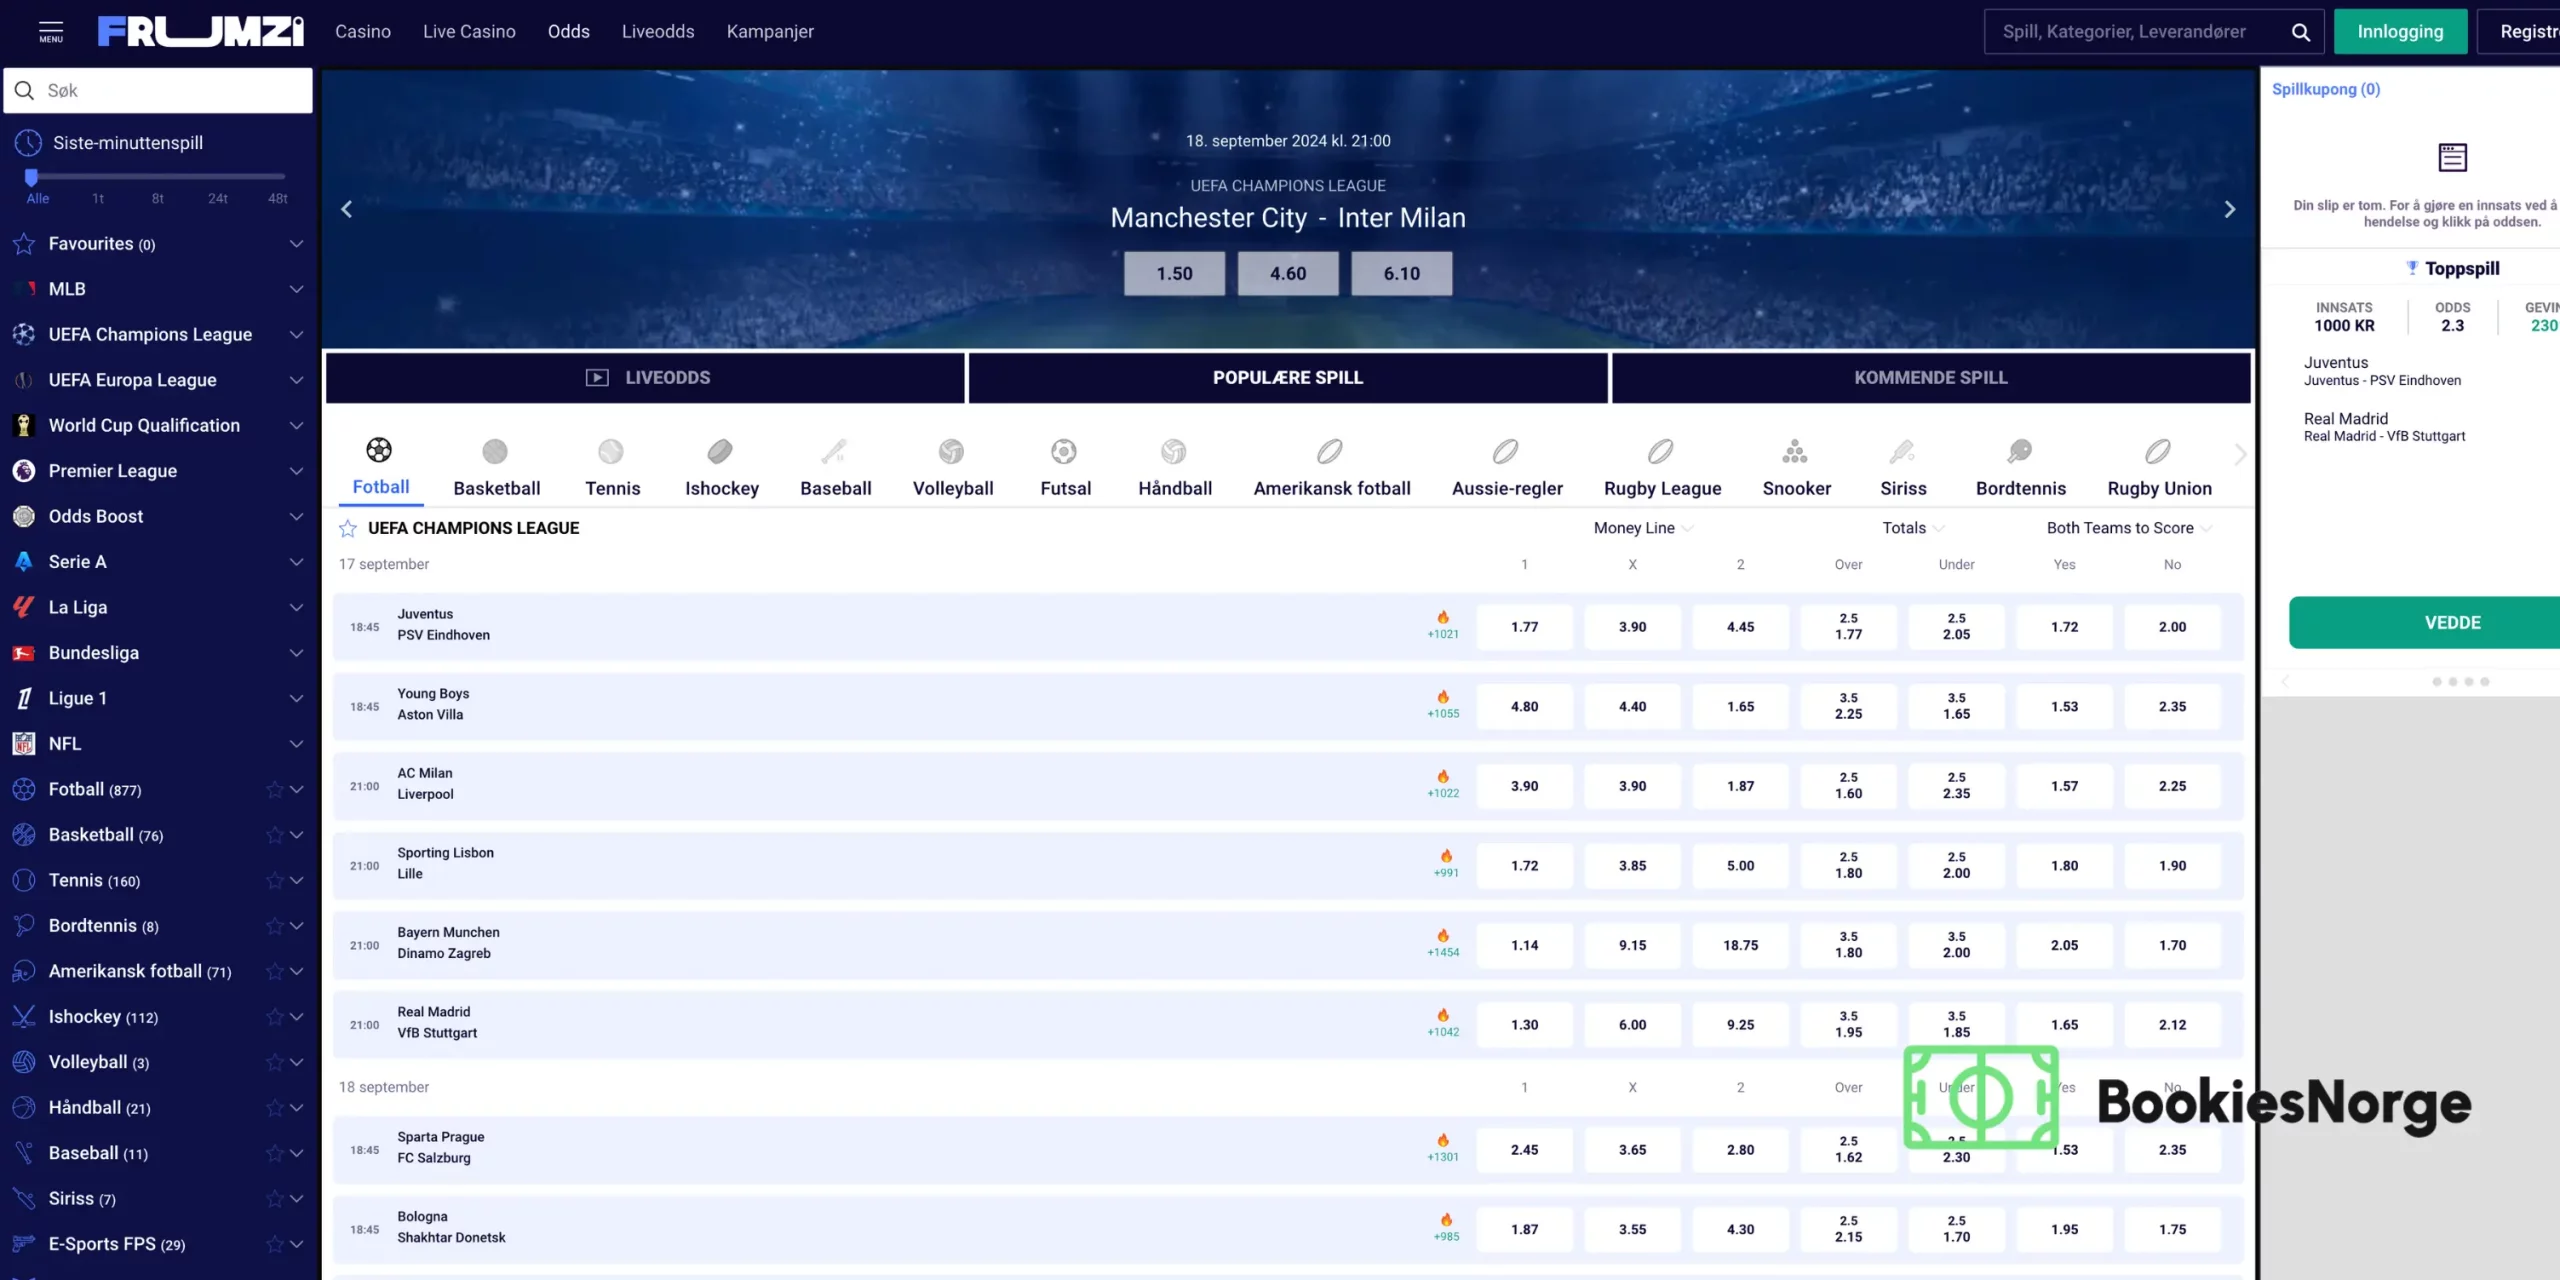Select the Amerikansk fotball icon
Image resolution: width=2560 pixels, height=1280 pixels.
[1330, 452]
